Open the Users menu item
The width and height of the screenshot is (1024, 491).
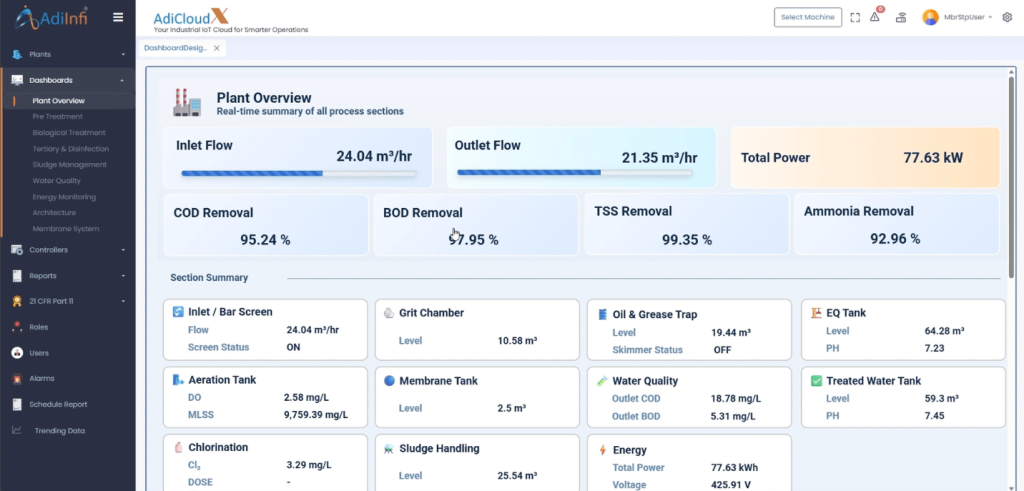[39, 353]
